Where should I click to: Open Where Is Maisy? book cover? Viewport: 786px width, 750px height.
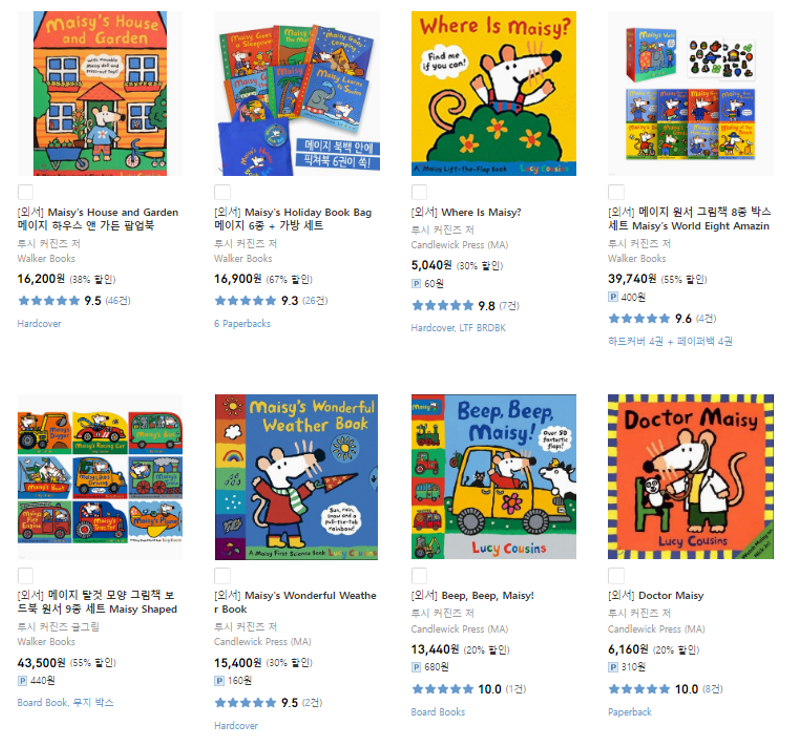coord(494,93)
